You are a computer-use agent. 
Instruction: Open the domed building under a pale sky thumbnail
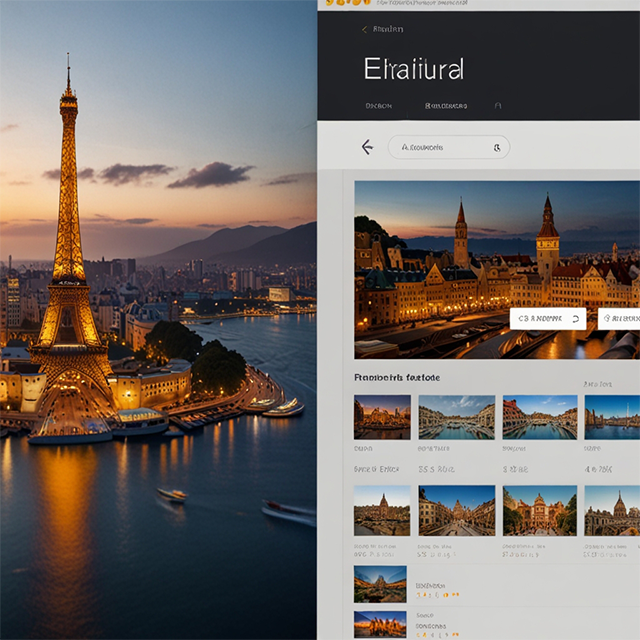pyautogui.click(x=382, y=510)
